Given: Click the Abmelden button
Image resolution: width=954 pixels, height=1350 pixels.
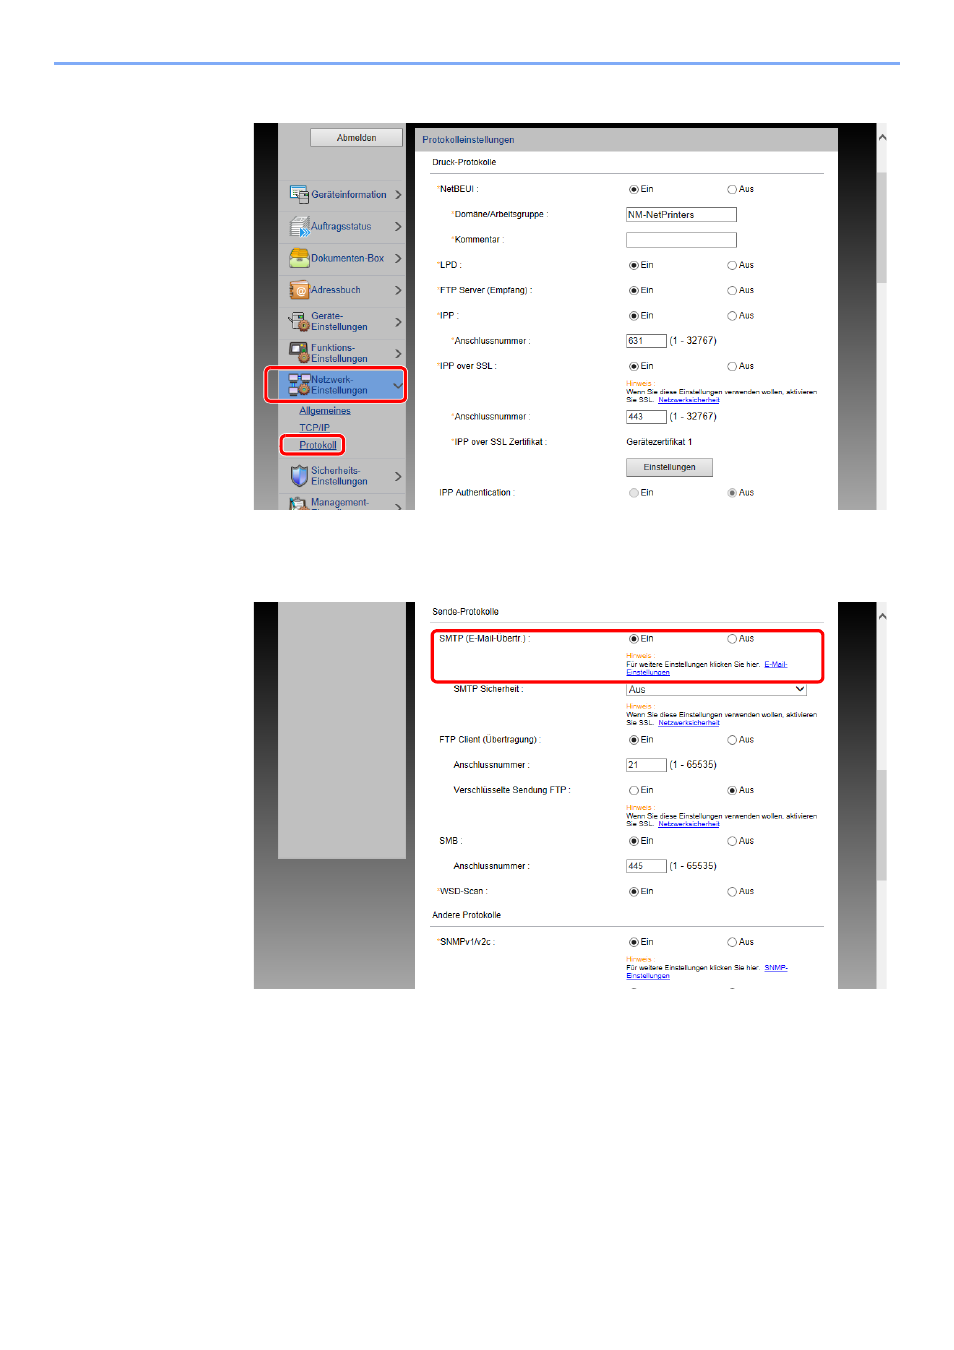Looking at the screenshot, I should (356, 138).
